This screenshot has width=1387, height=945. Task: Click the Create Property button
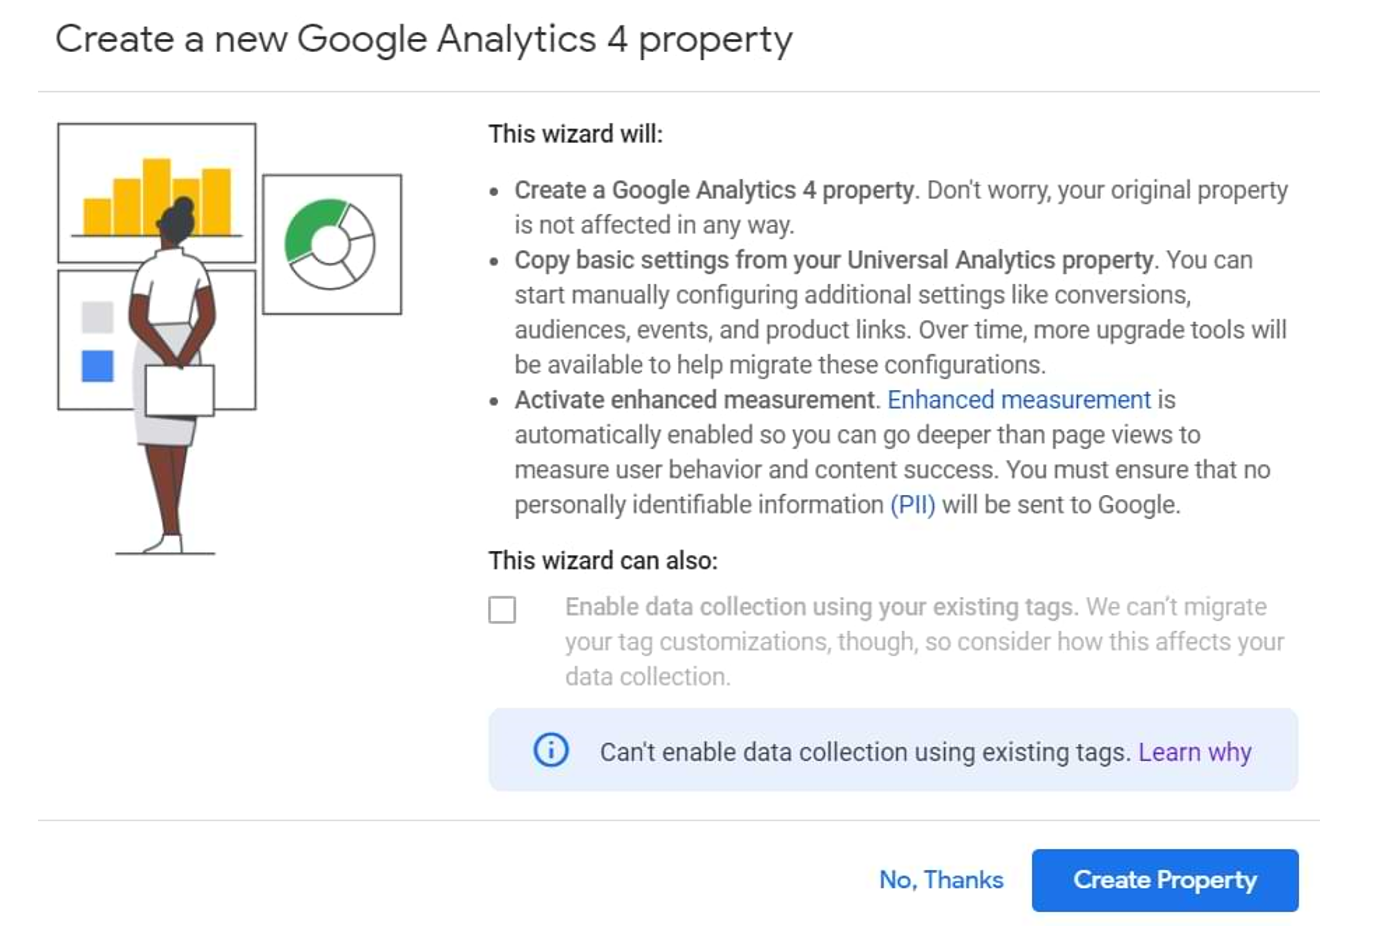[1165, 880]
